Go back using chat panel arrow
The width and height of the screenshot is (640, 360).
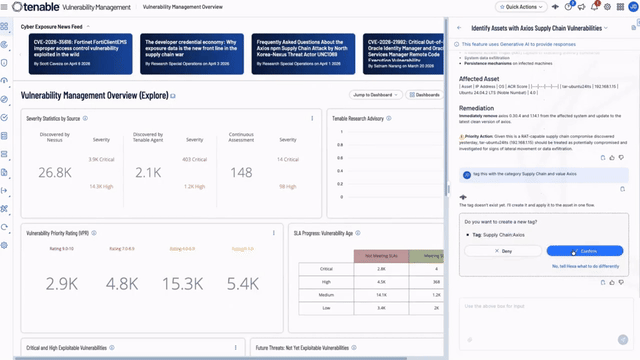tap(459, 28)
